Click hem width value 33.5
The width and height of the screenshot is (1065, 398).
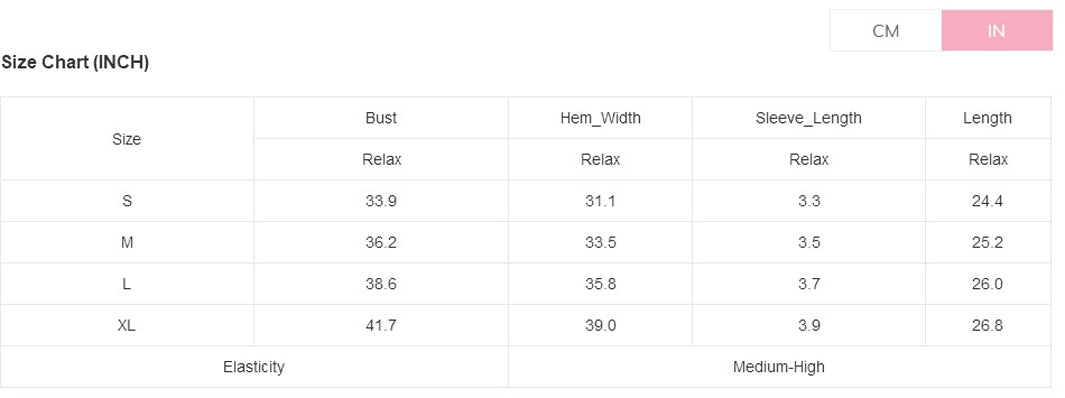(x=600, y=243)
